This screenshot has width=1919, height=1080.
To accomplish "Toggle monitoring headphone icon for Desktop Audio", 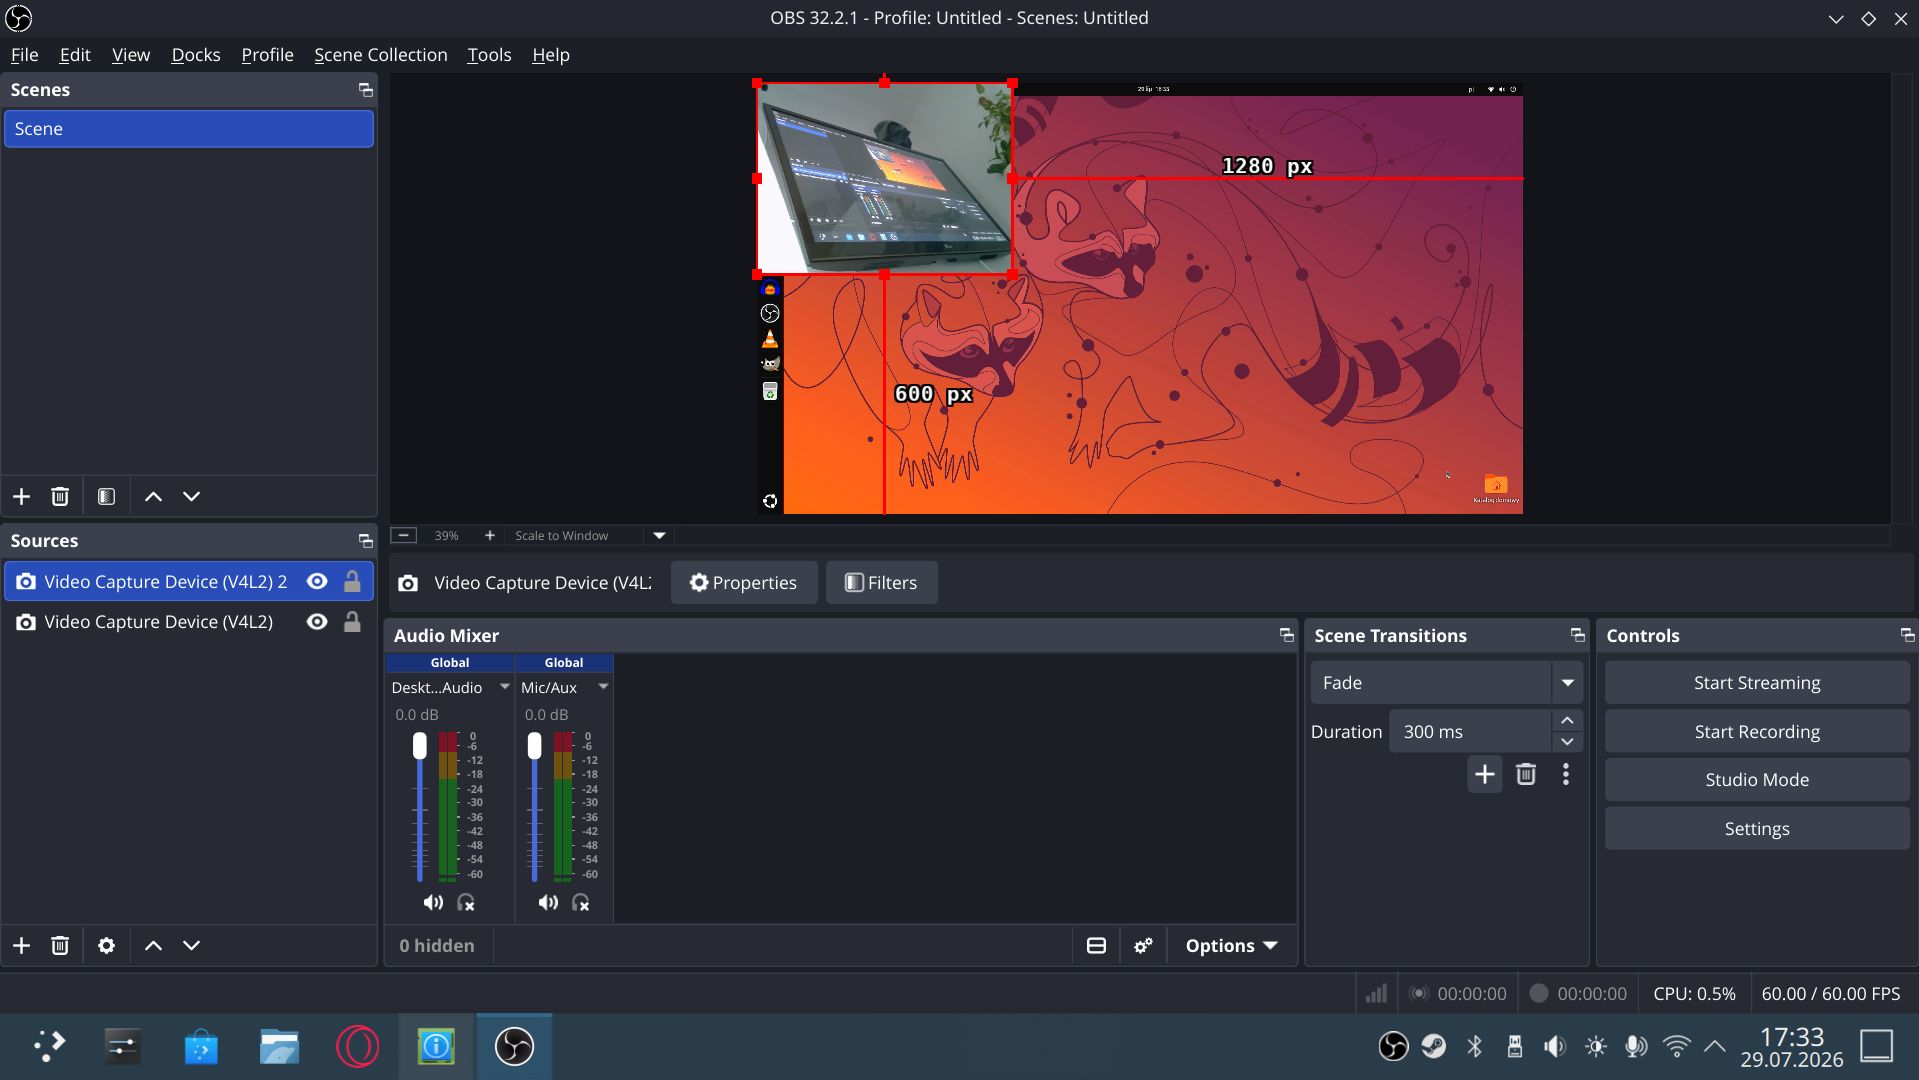I will [466, 902].
